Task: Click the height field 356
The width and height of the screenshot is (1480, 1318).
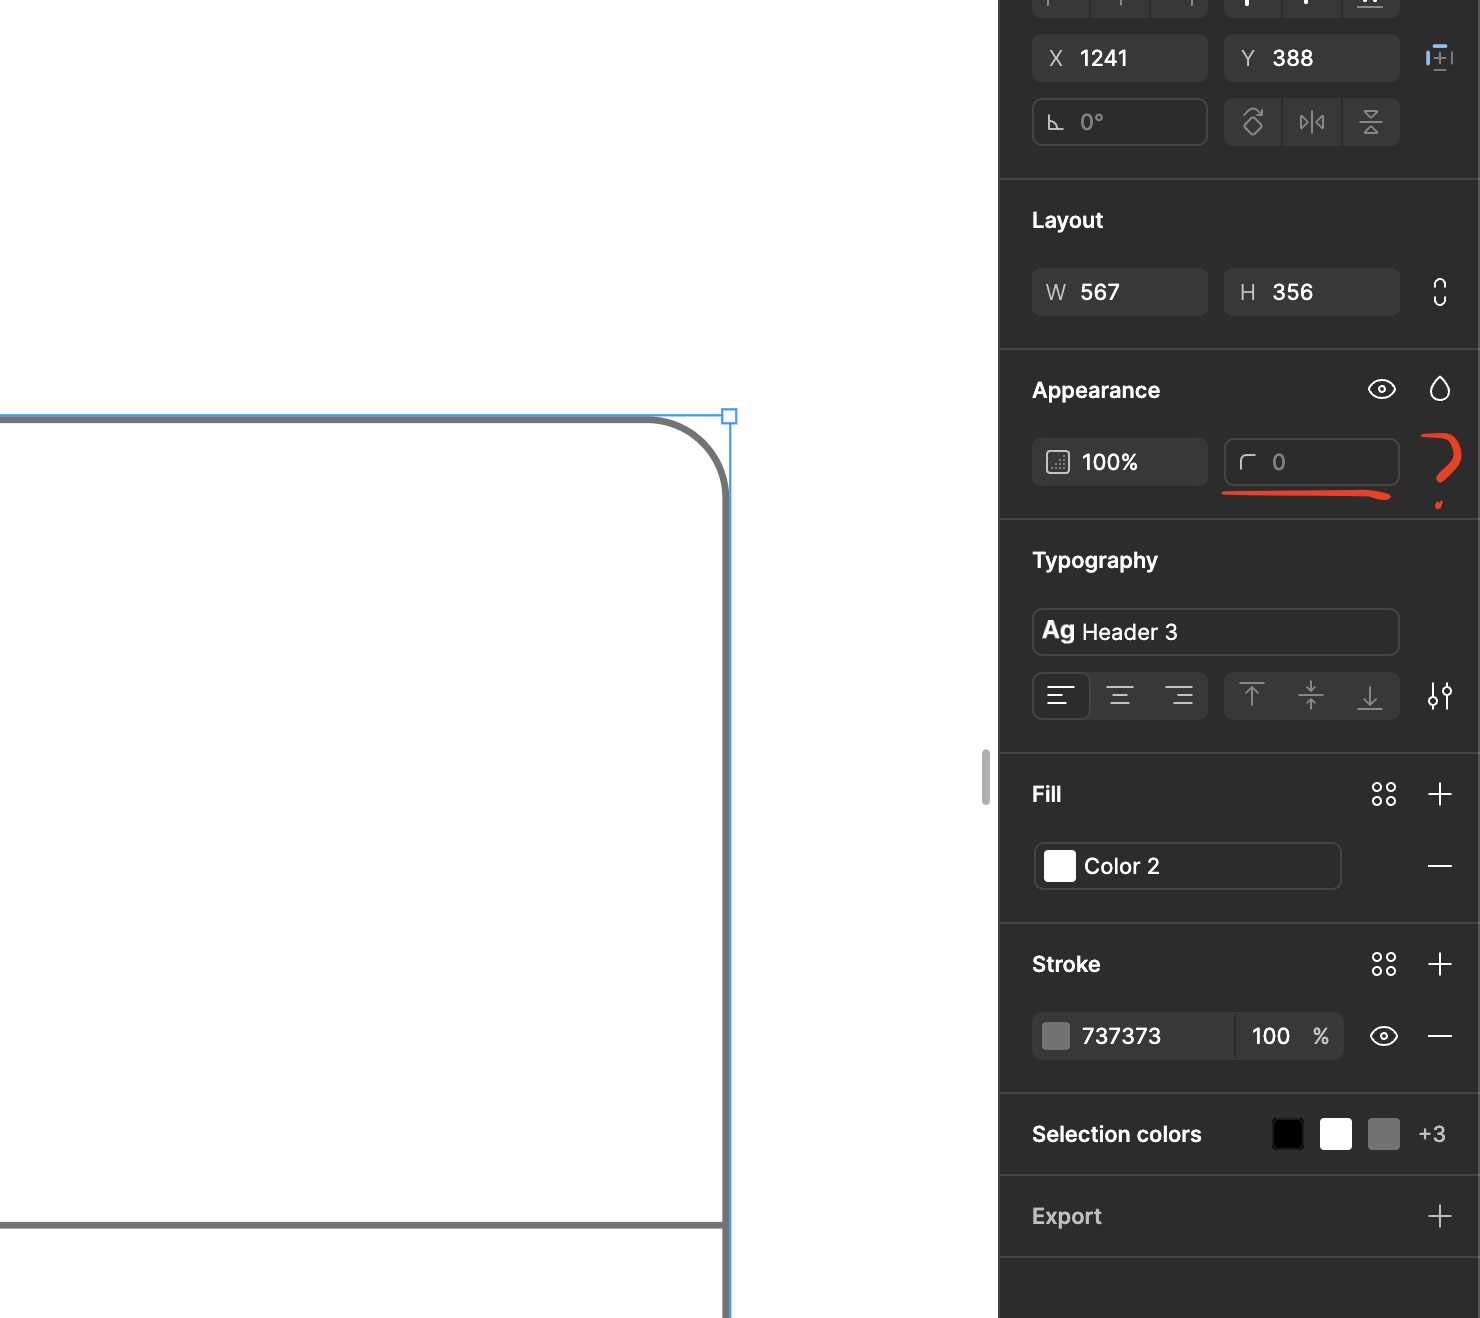Action: pos(1312,292)
